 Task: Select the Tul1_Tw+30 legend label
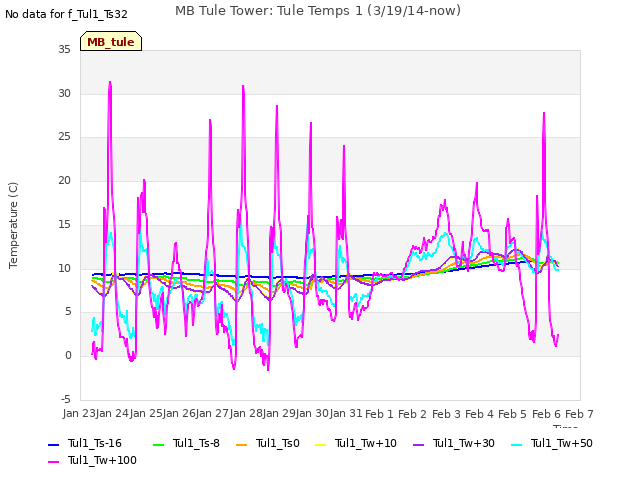[x=464, y=443]
